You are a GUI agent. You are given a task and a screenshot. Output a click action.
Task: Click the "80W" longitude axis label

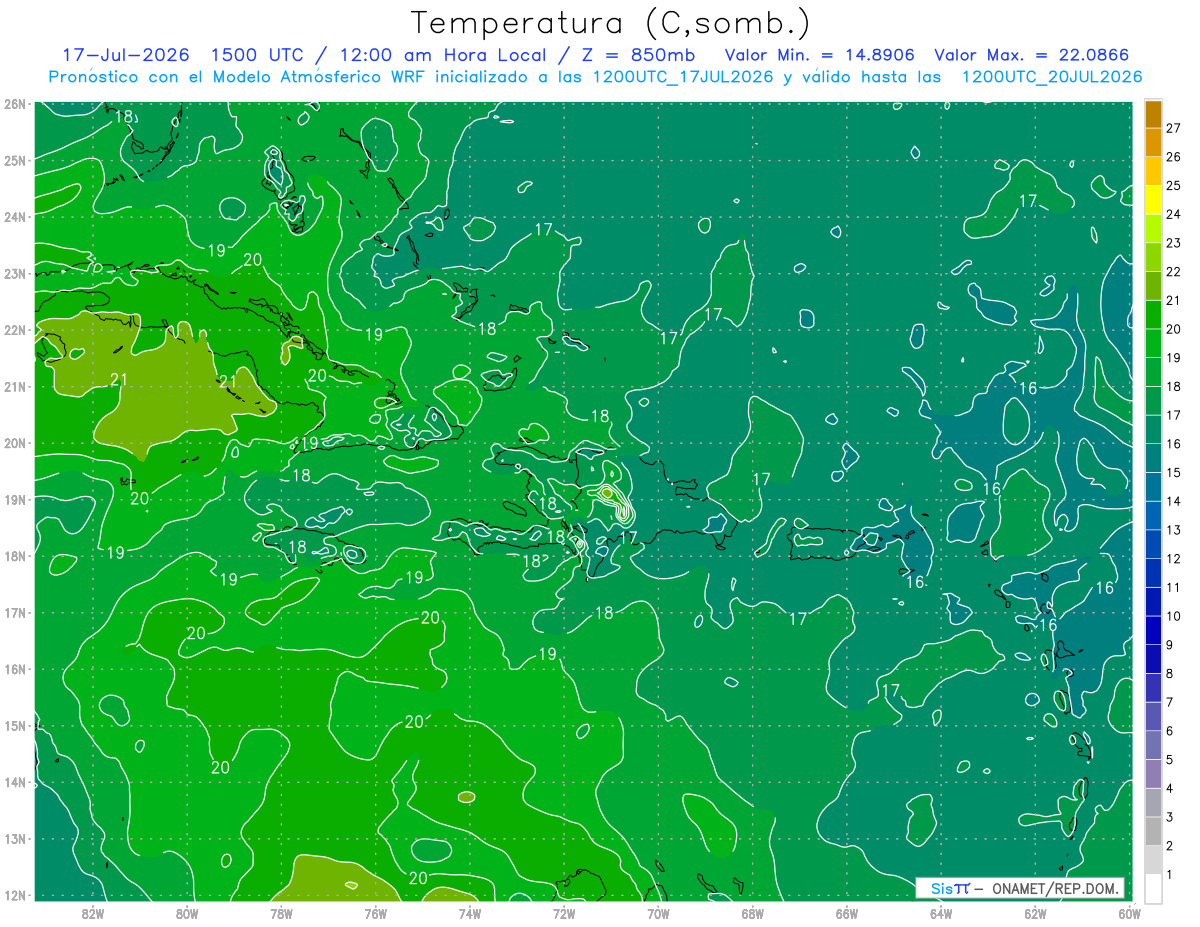tap(186, 913)
